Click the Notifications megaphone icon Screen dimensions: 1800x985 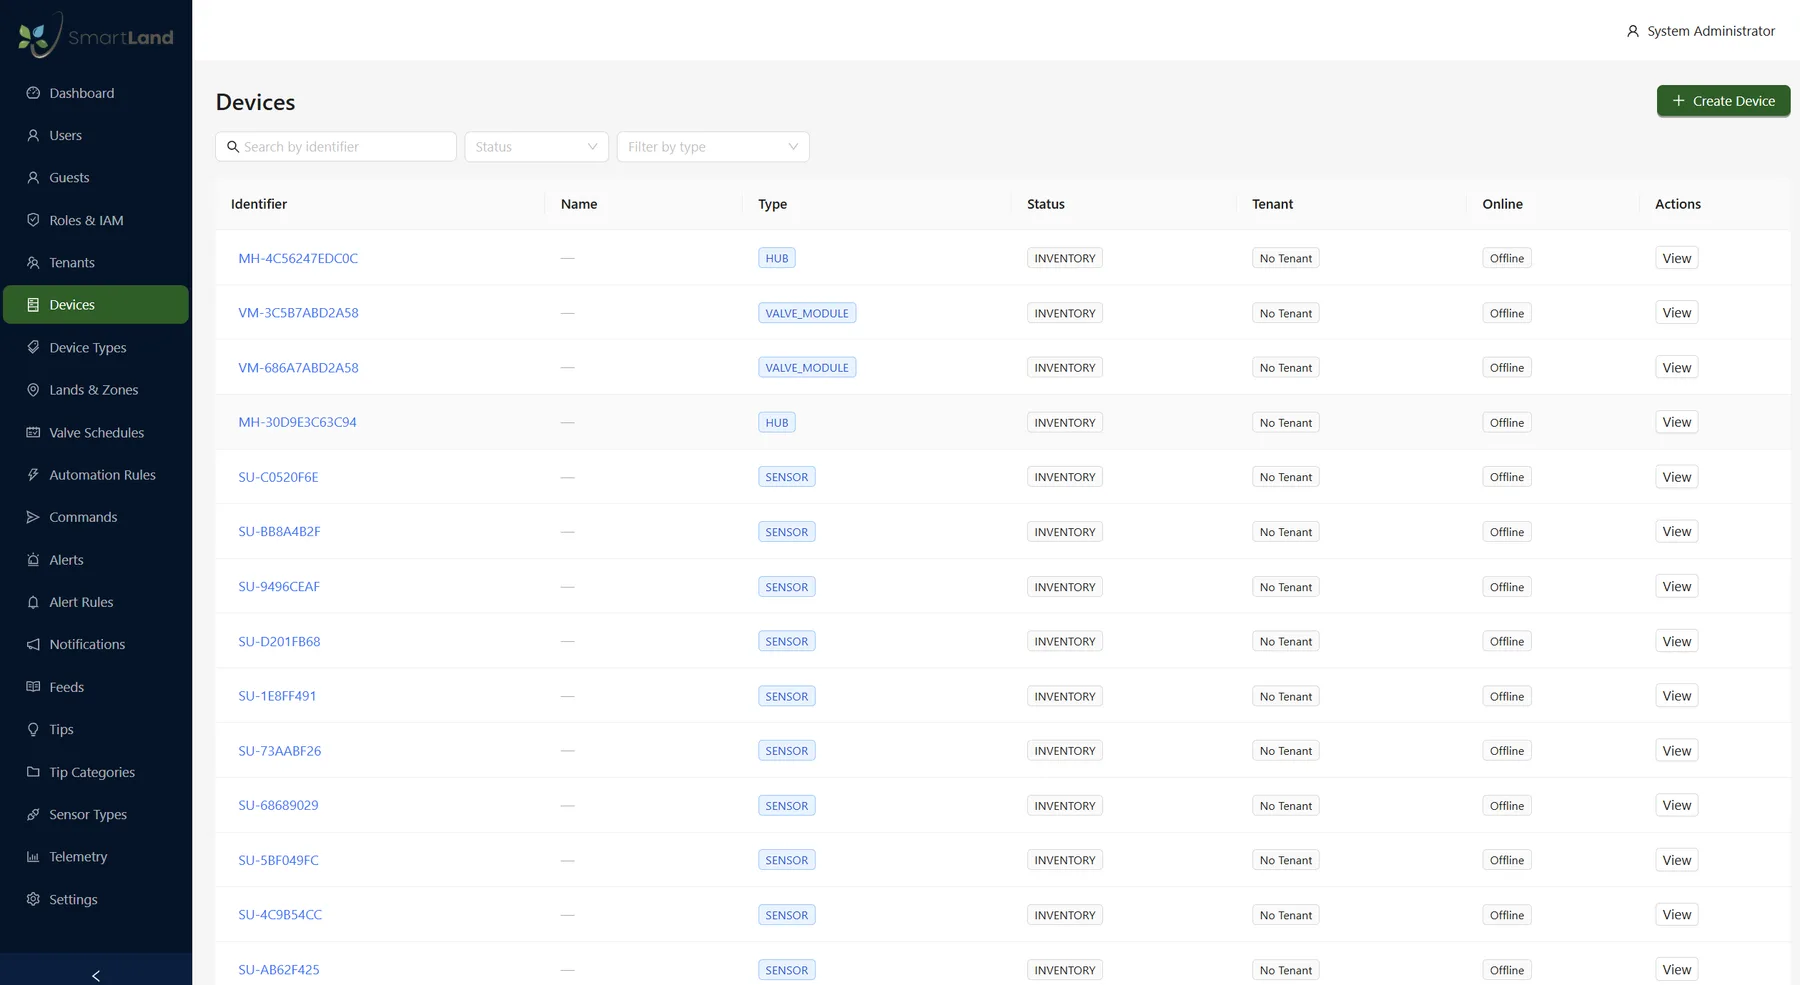click(33, 644)
